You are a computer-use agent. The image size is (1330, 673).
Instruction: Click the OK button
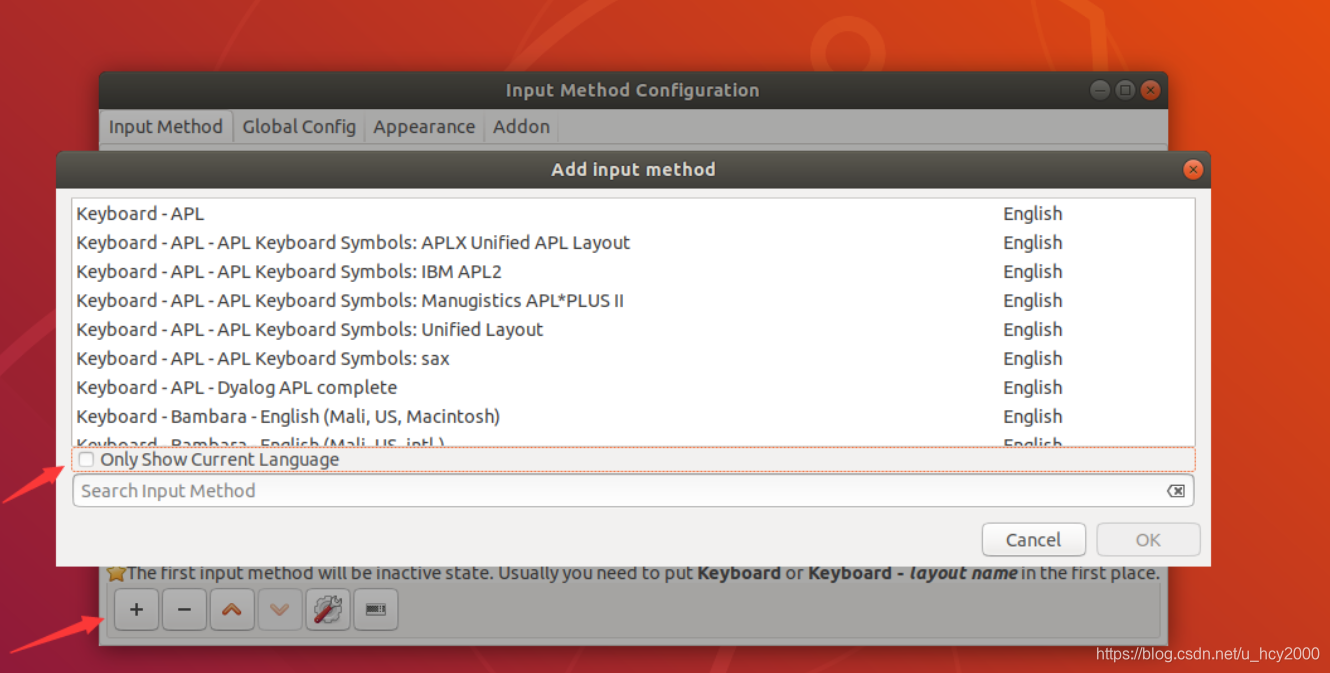1148,540
